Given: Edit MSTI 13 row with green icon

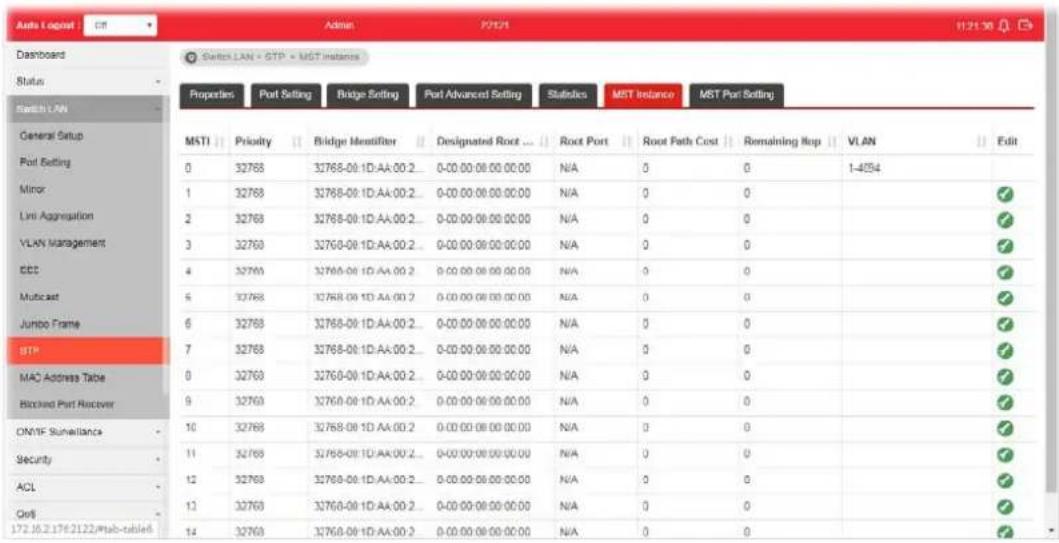Looking at the screenshot, I should [1006, 506].
